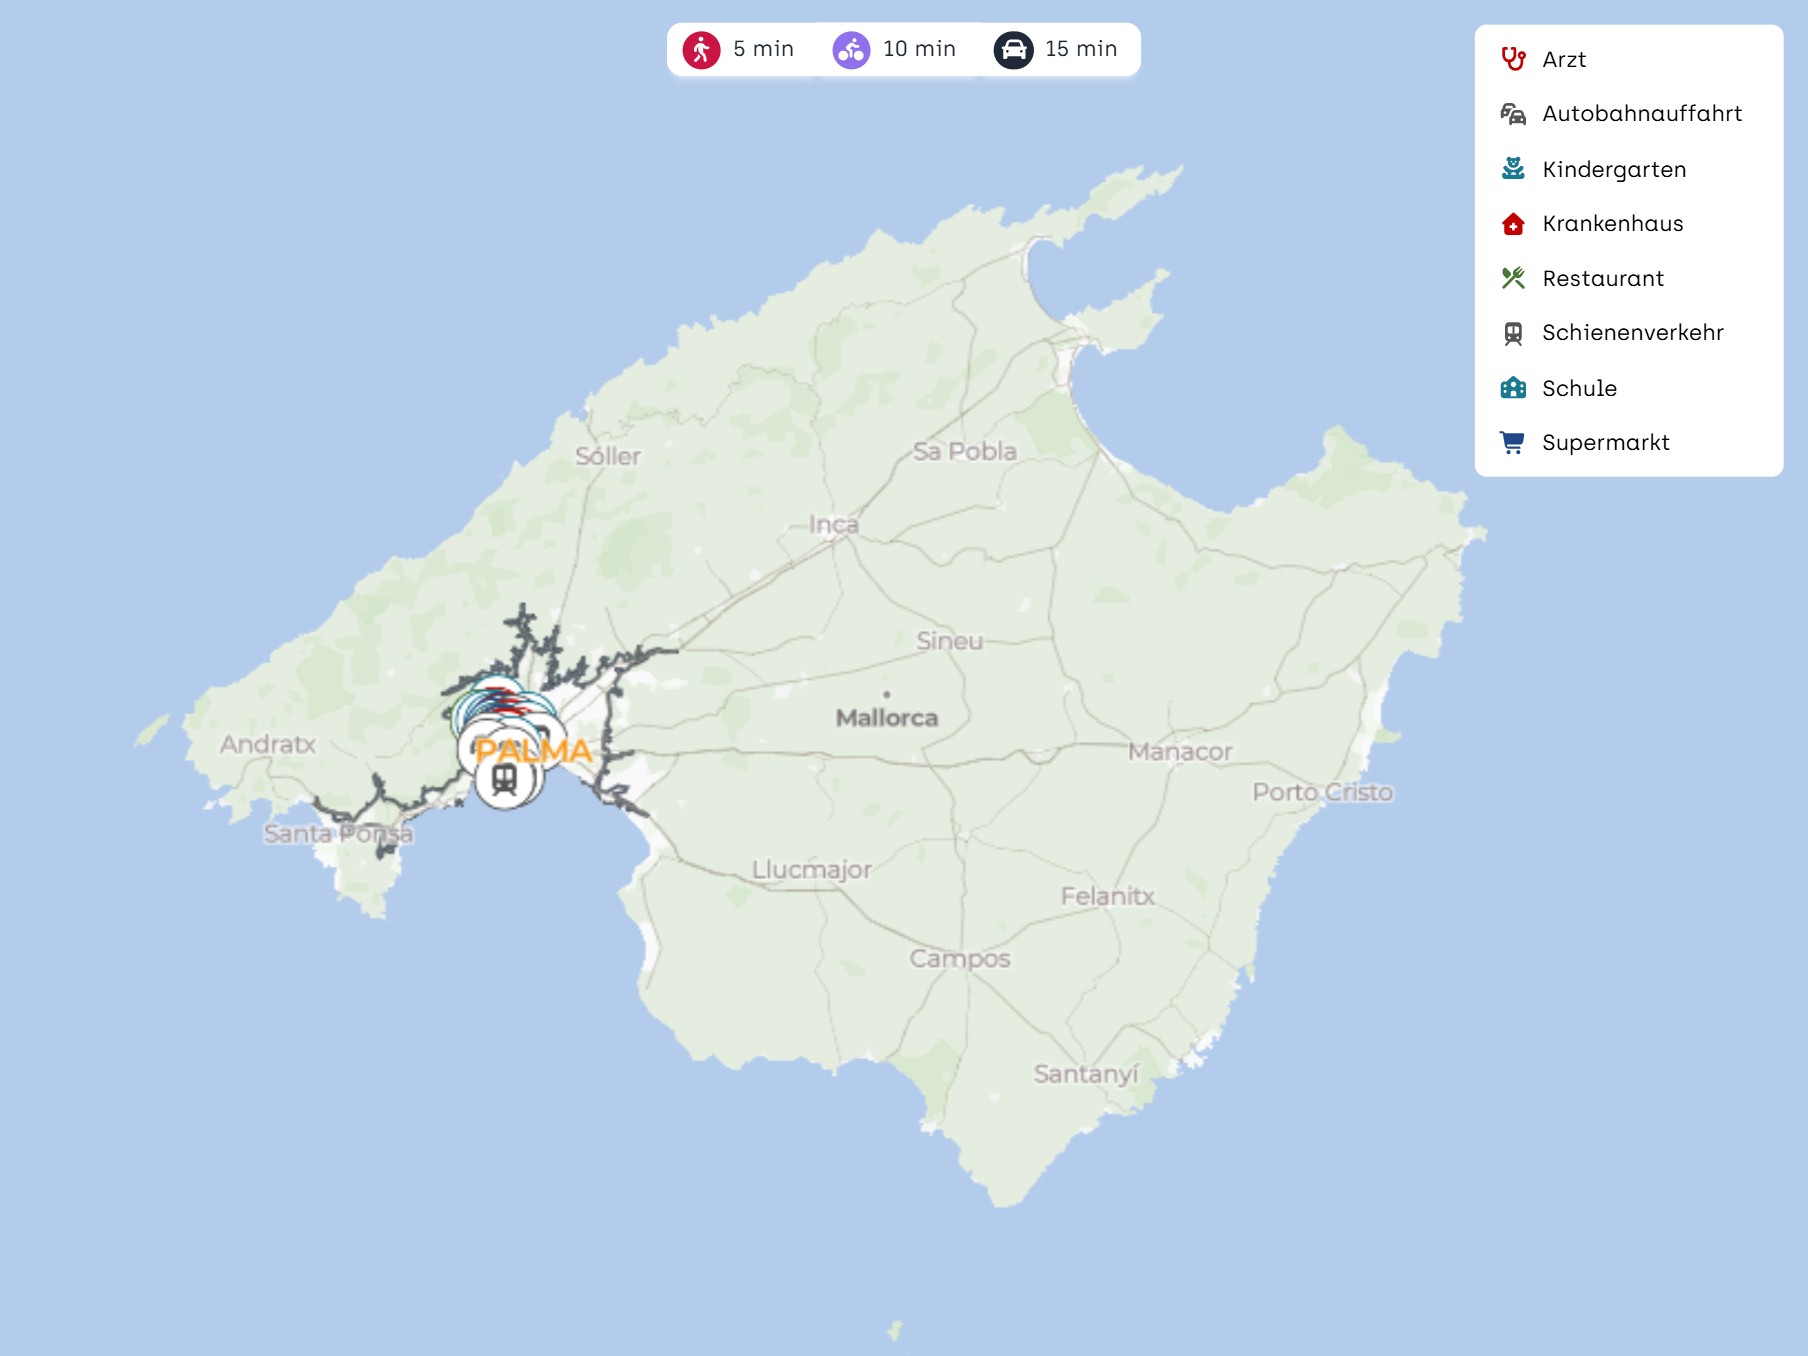
Task: Click the Santanyí town label
Action: [1086, 1074]
